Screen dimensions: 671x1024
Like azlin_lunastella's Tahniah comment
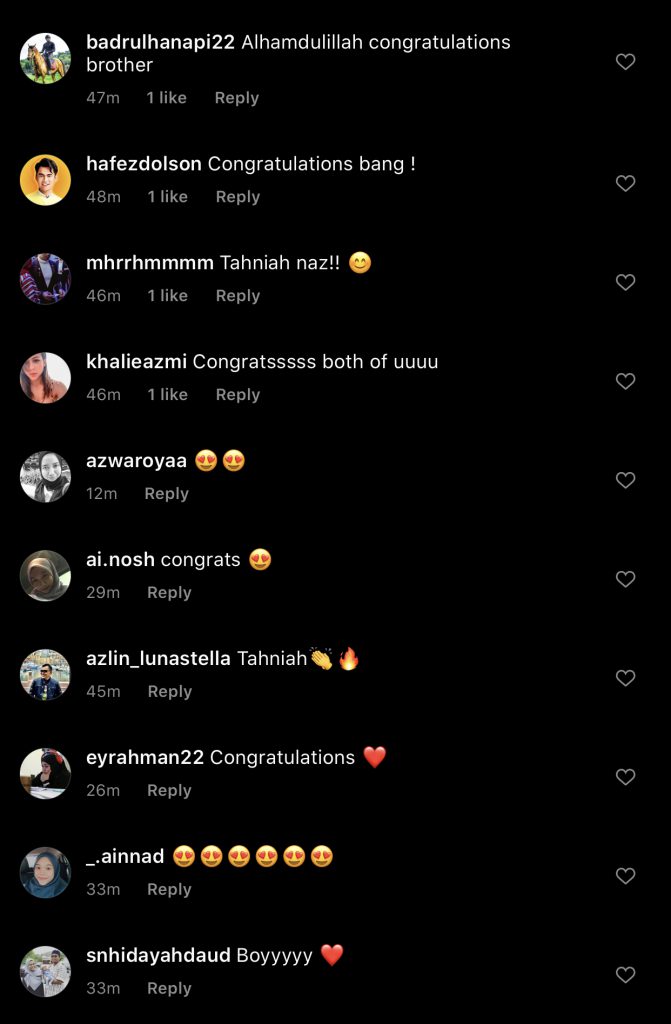pos(625,678)
